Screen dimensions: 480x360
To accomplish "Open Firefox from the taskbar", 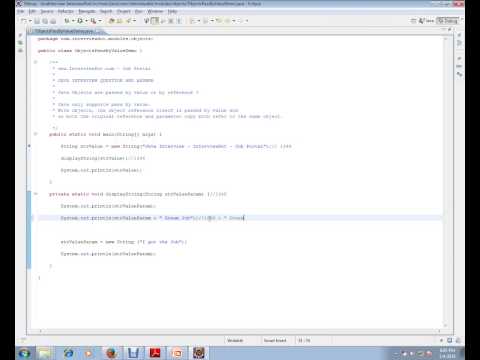I will coord(111,353).
